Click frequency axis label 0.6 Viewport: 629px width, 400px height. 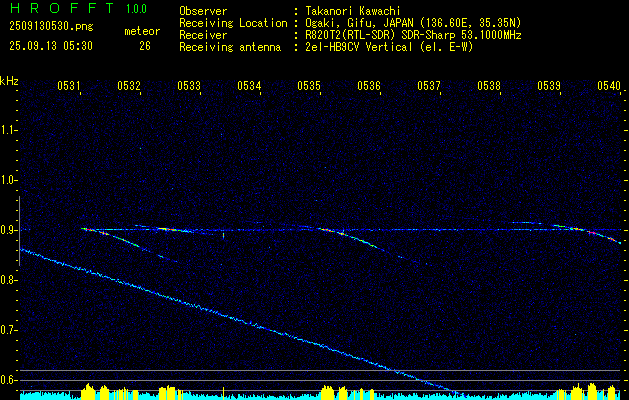pos(7,380)
